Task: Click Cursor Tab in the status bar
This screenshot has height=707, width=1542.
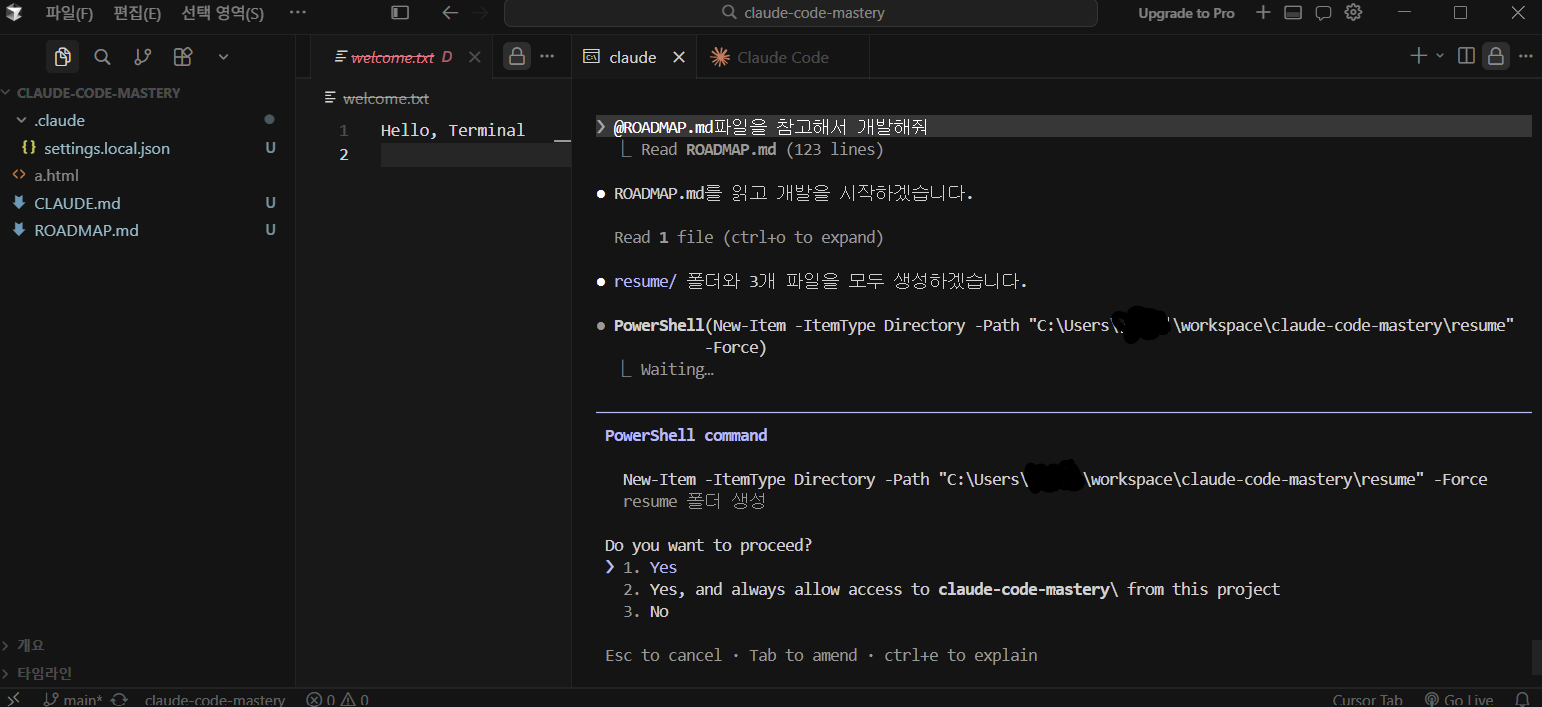Action: pos(1367,699)
